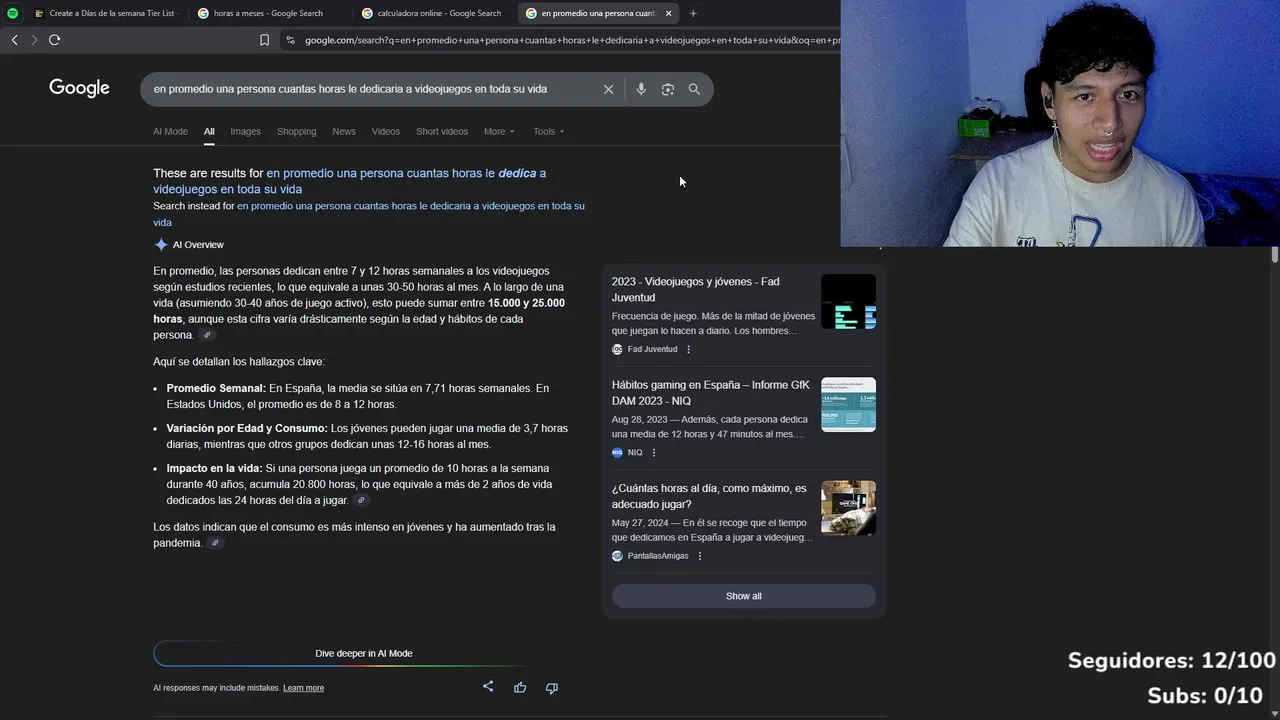Open source link icon after 'a jugar.'

click(x=361, y=500)
